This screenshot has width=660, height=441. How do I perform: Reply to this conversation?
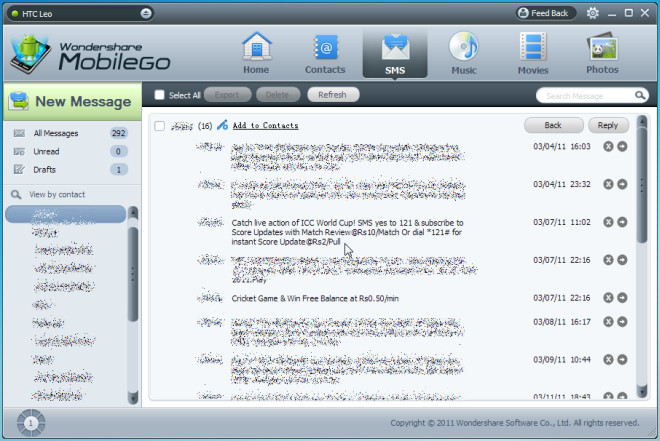pos(608,125)
